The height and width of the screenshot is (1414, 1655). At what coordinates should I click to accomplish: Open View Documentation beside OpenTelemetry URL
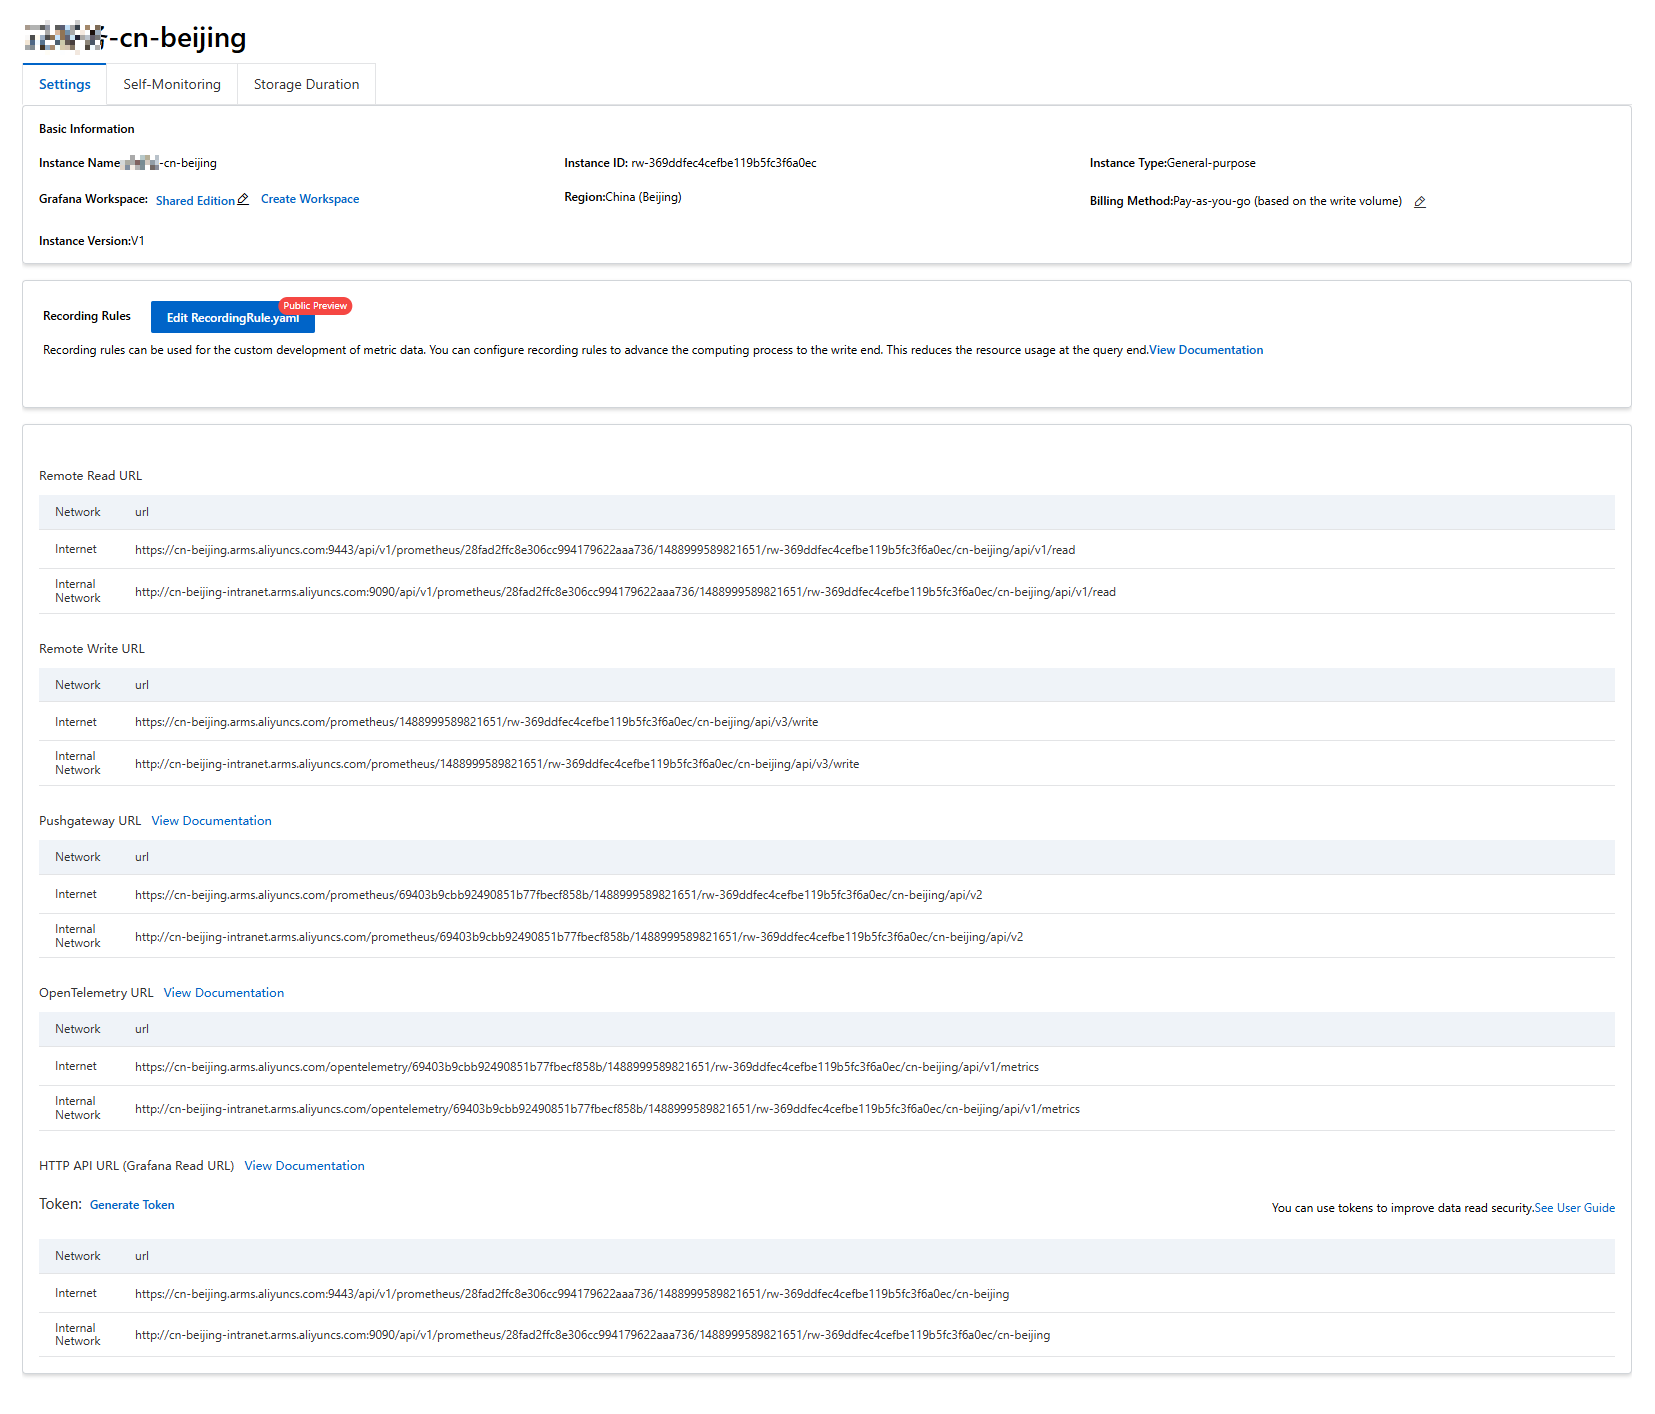(224, 993)
